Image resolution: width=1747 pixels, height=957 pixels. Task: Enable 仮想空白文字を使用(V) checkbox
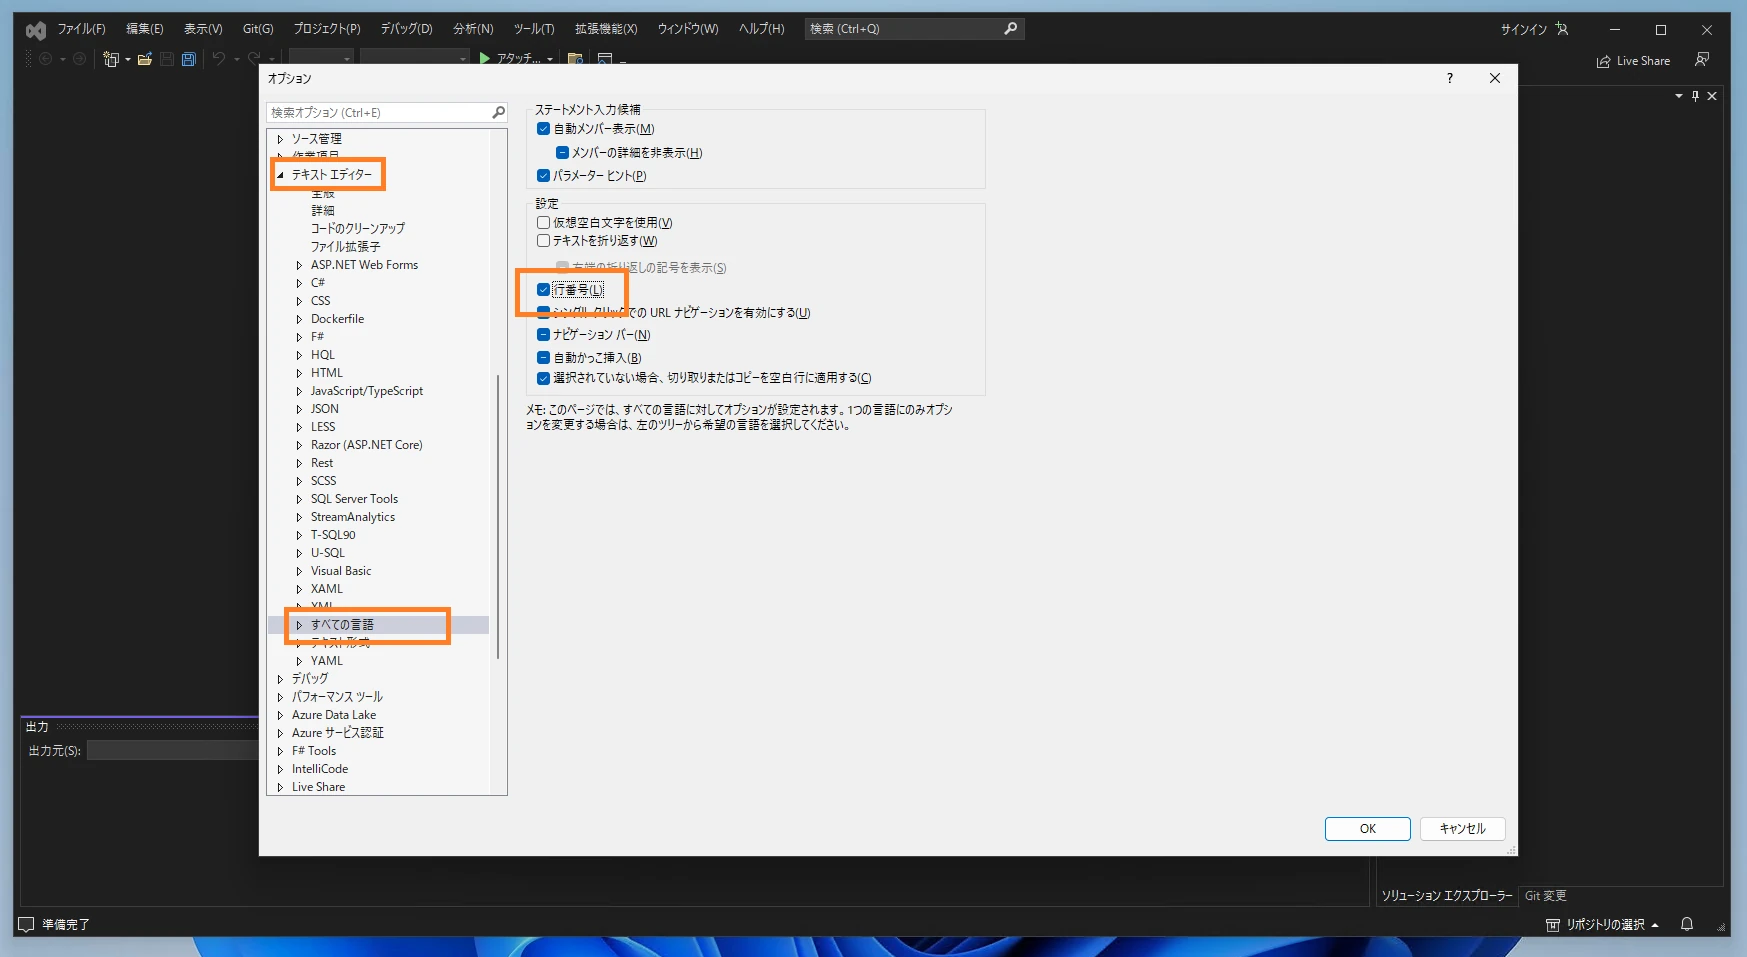(x=544, y=223)
